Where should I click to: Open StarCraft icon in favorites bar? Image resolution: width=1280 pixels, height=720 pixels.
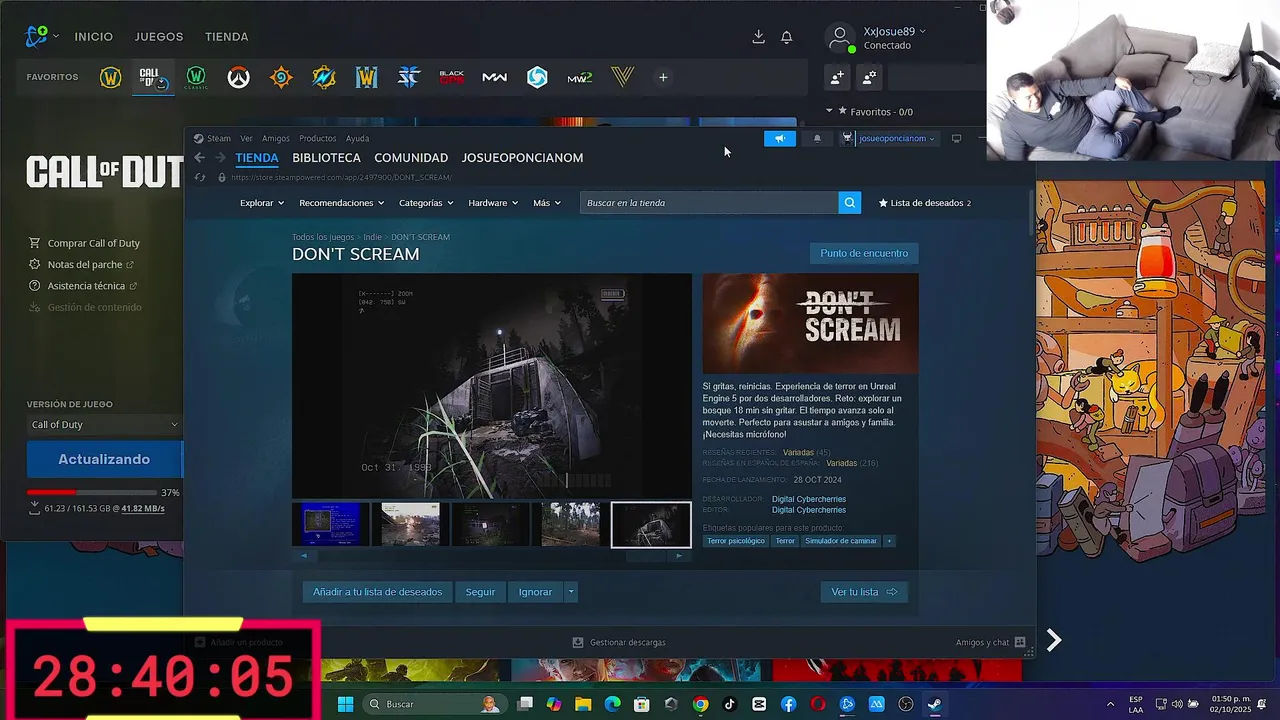(x=409, y=77)
